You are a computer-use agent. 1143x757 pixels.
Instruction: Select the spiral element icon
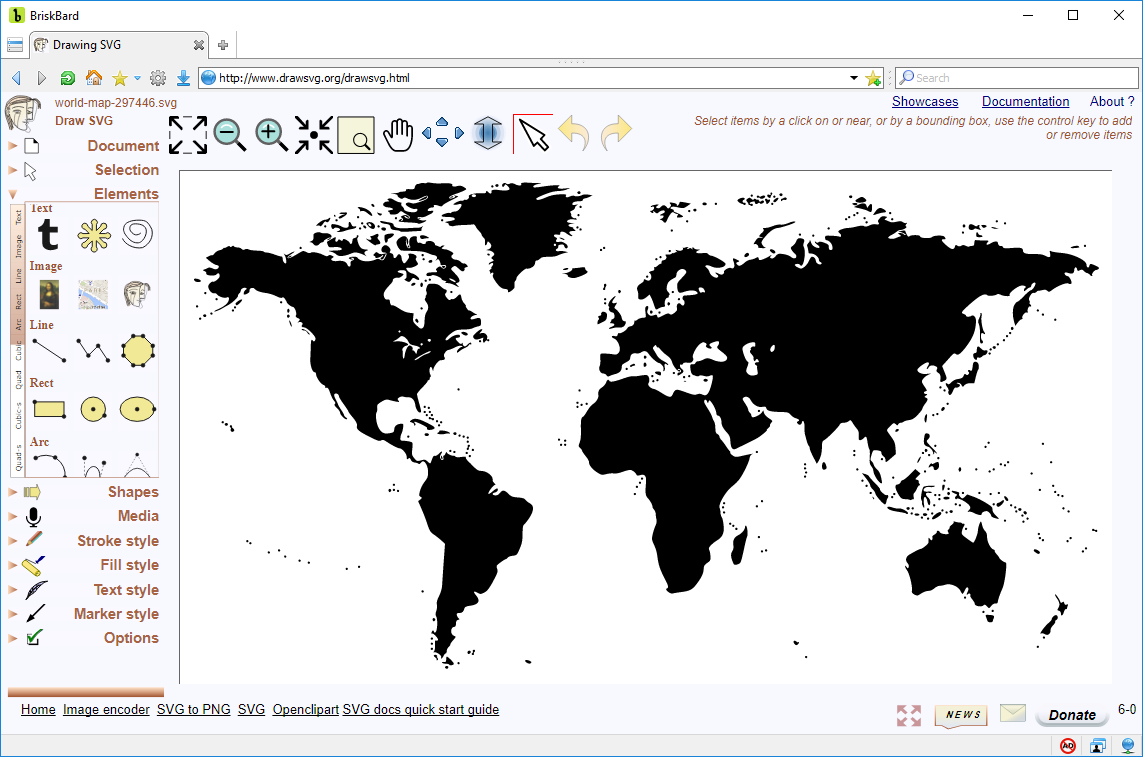136,232
